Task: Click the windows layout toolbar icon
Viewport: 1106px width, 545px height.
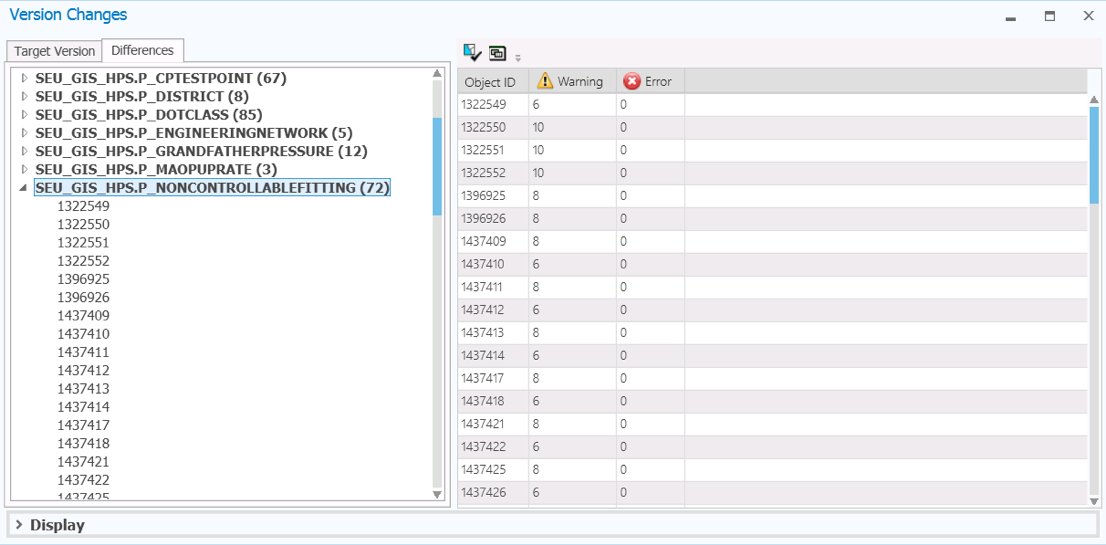Action: point(498,53)
